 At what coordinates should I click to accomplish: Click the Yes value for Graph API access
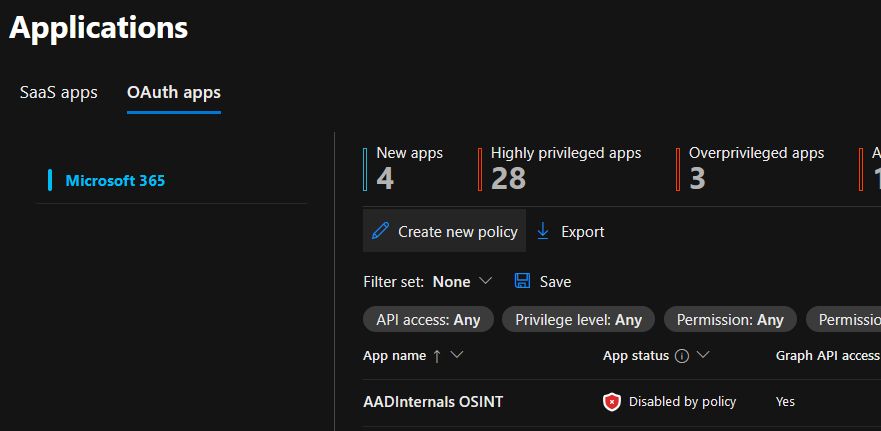[x=785, y=402]
